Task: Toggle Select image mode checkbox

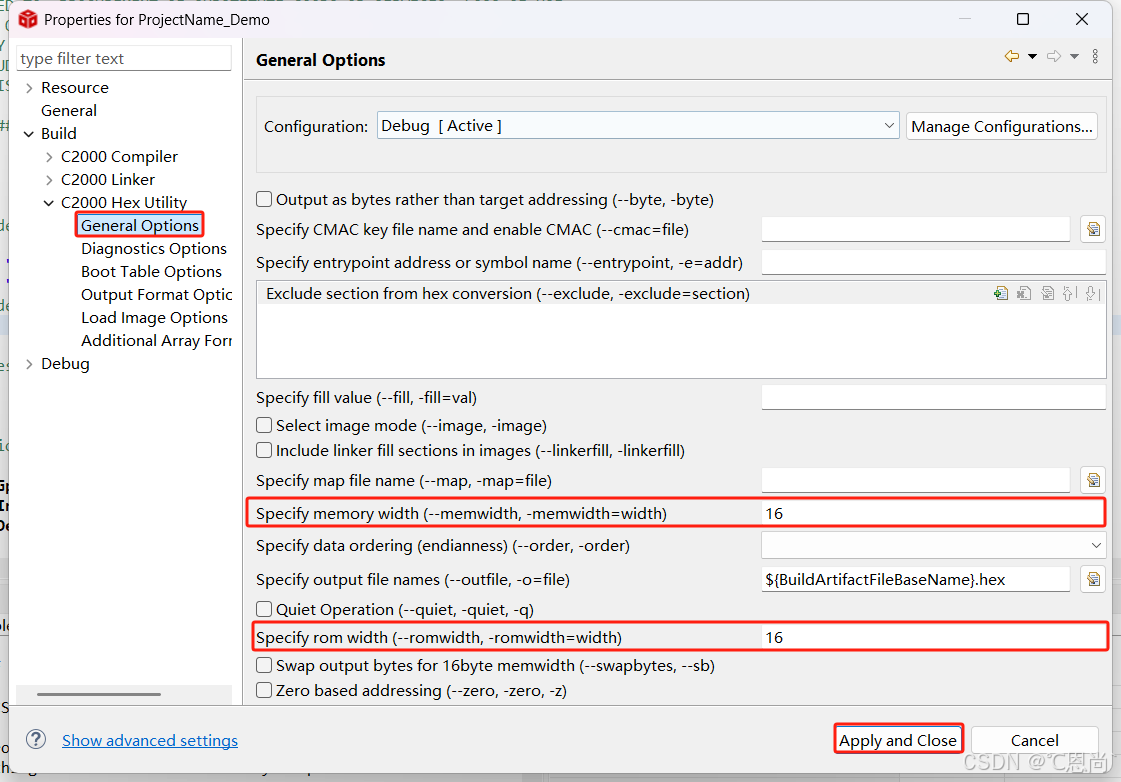Action: pyautogui.click(x=264, y=425)
